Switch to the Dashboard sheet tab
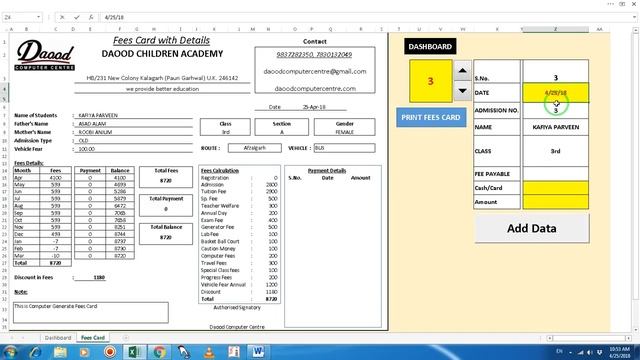640x360 pixels. point(58,338)
